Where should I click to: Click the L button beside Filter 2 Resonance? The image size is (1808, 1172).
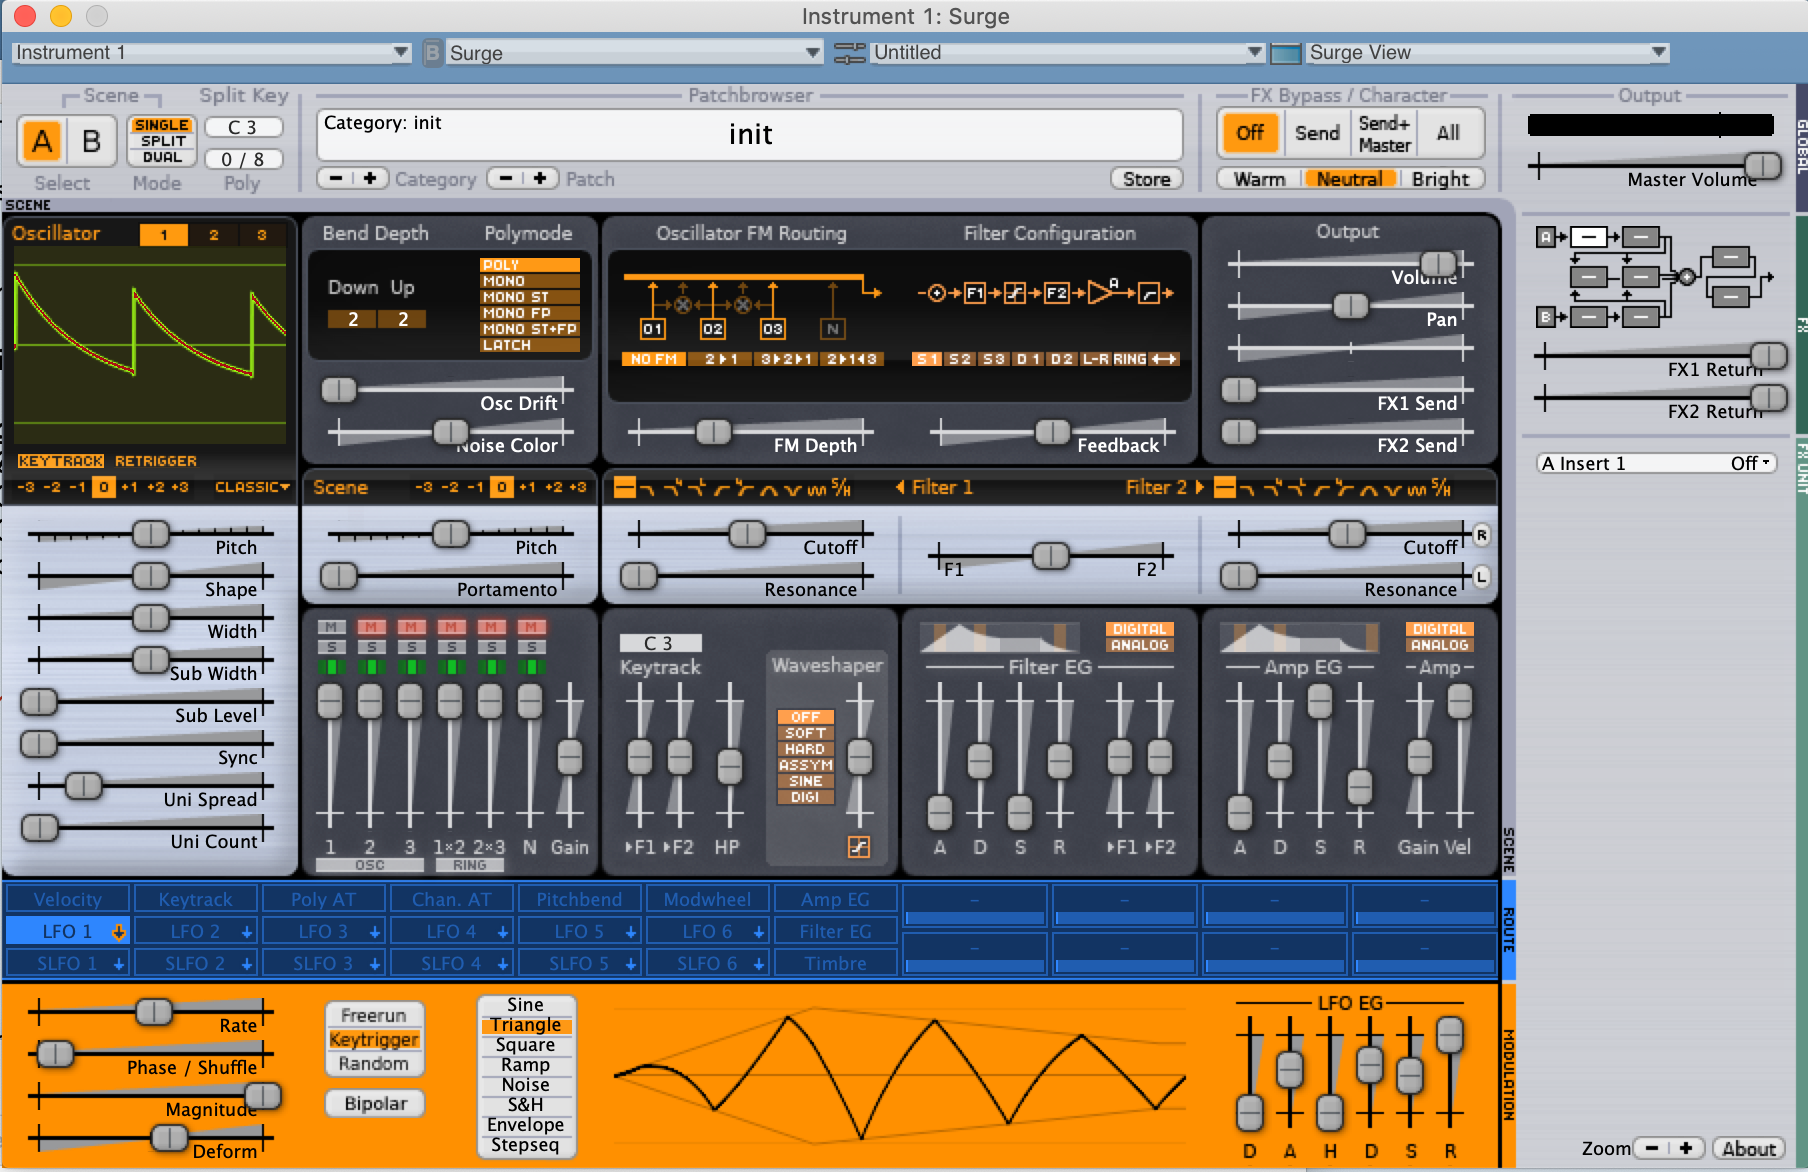pos(1481,577)
